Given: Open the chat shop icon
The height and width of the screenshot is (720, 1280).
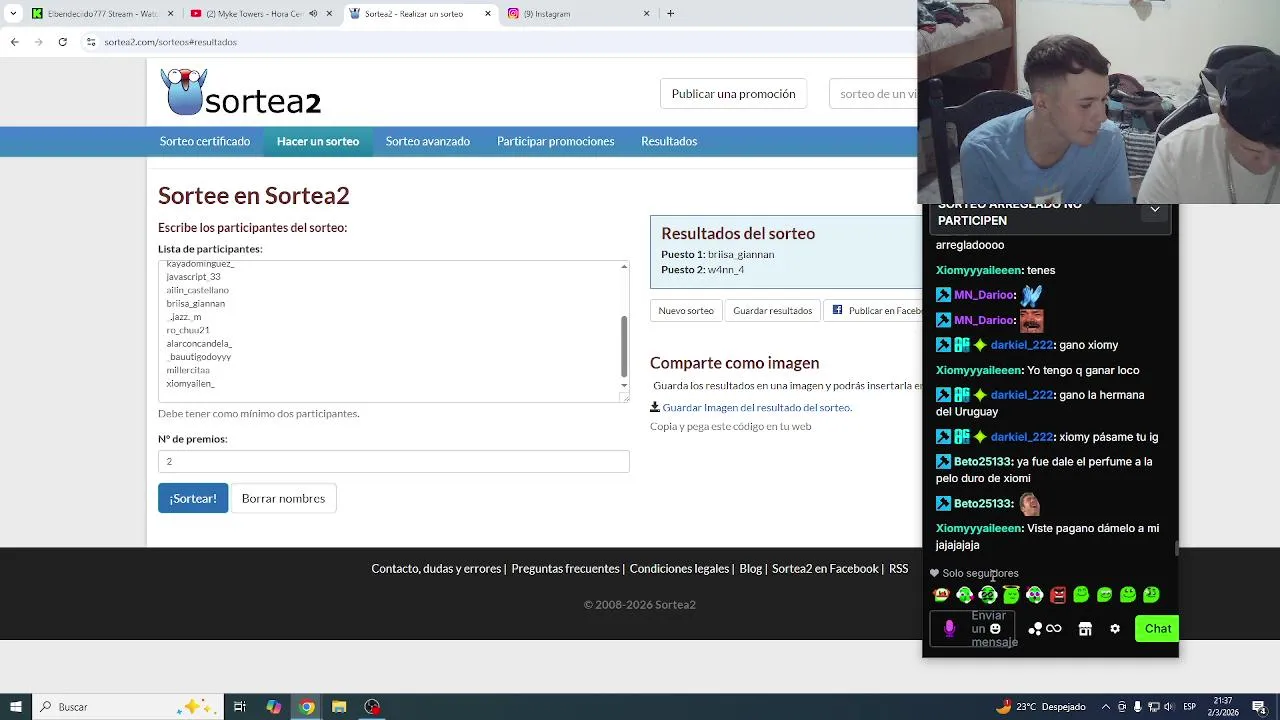Looking at the screenshot, I should 1085,629.
